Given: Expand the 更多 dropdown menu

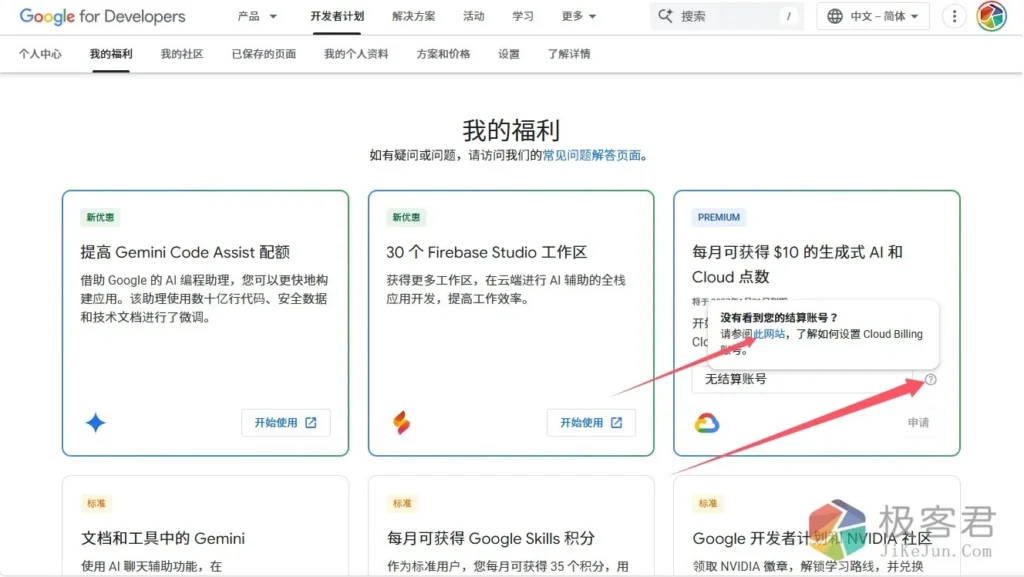Looking at the screenshot, I should pyautogui.click(x=579, y=16).
